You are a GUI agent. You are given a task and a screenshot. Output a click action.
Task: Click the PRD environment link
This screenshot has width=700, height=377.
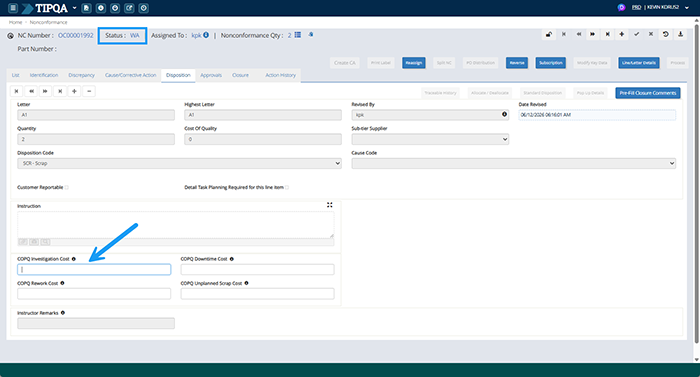[637, 7]
